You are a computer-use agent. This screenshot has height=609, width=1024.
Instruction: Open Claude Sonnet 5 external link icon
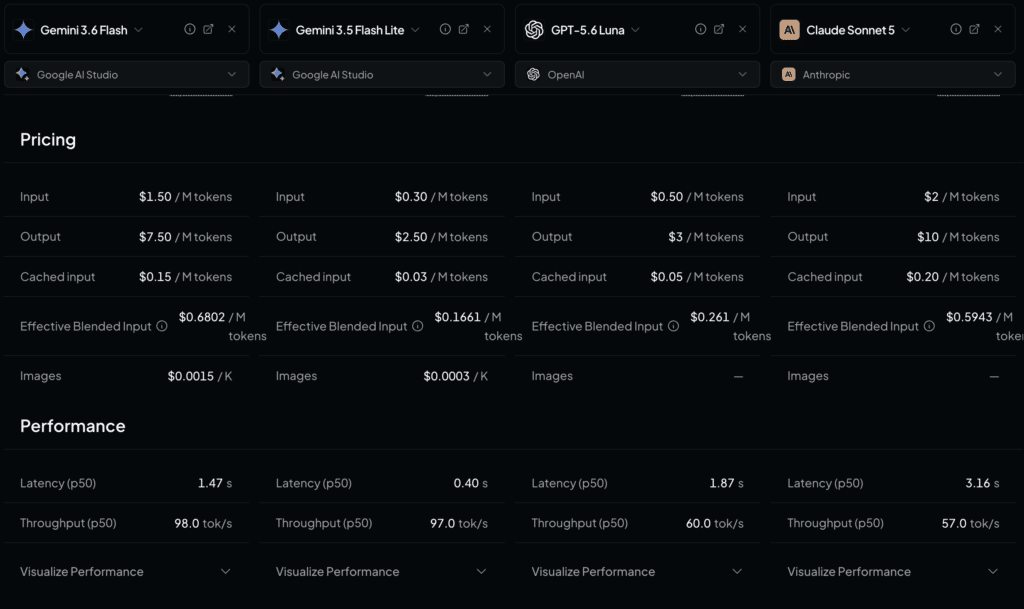(x=974, y=29)
